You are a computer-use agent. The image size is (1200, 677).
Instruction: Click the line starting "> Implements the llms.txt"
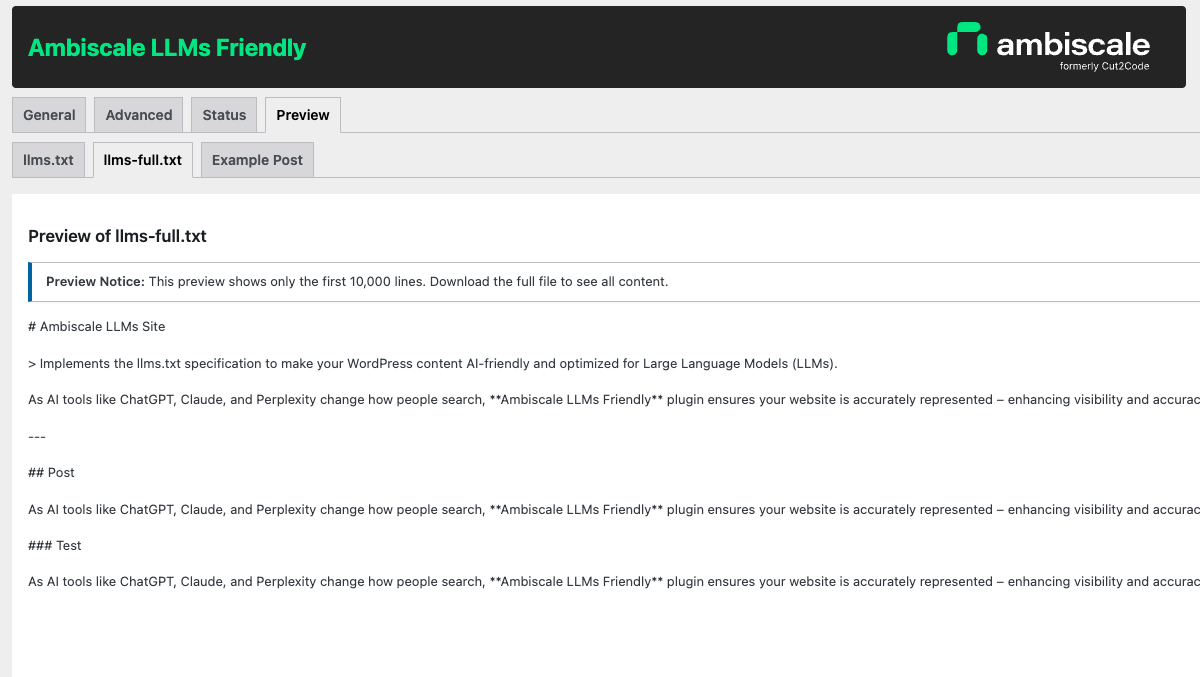(x=432, y=363)
